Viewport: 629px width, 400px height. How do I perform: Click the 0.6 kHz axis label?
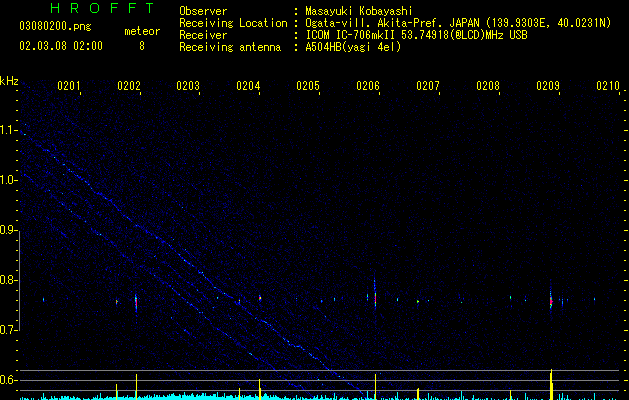8,380
